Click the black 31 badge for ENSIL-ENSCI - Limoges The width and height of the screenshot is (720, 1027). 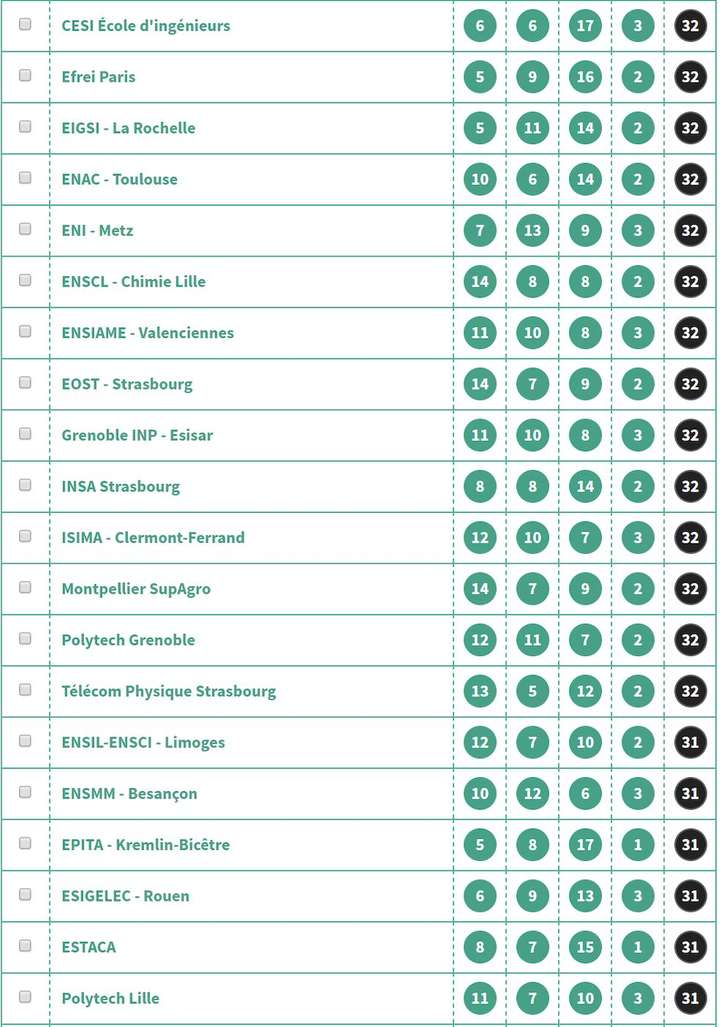690,742
